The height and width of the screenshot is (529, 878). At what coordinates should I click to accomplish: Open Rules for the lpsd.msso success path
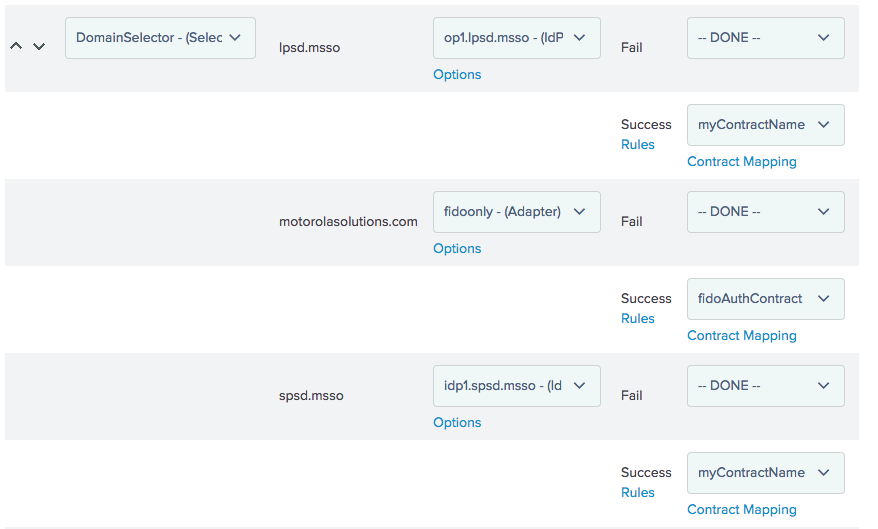pos(637,144)
